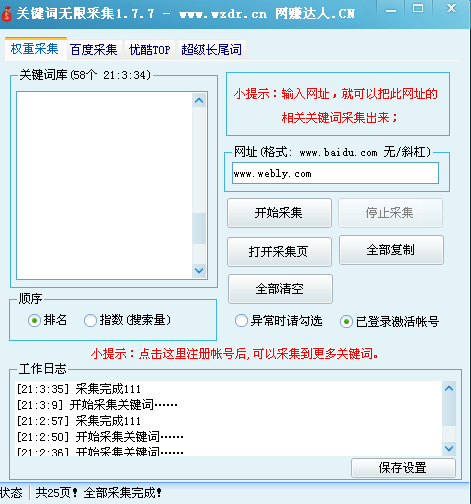Open the 优酷TOP tab
The image size is (471, 504).
pyautogui.click(x=150, y=50)
